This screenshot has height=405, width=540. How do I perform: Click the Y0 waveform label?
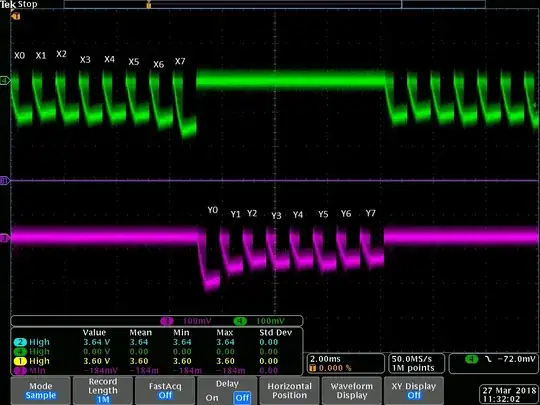click(213, 210)
